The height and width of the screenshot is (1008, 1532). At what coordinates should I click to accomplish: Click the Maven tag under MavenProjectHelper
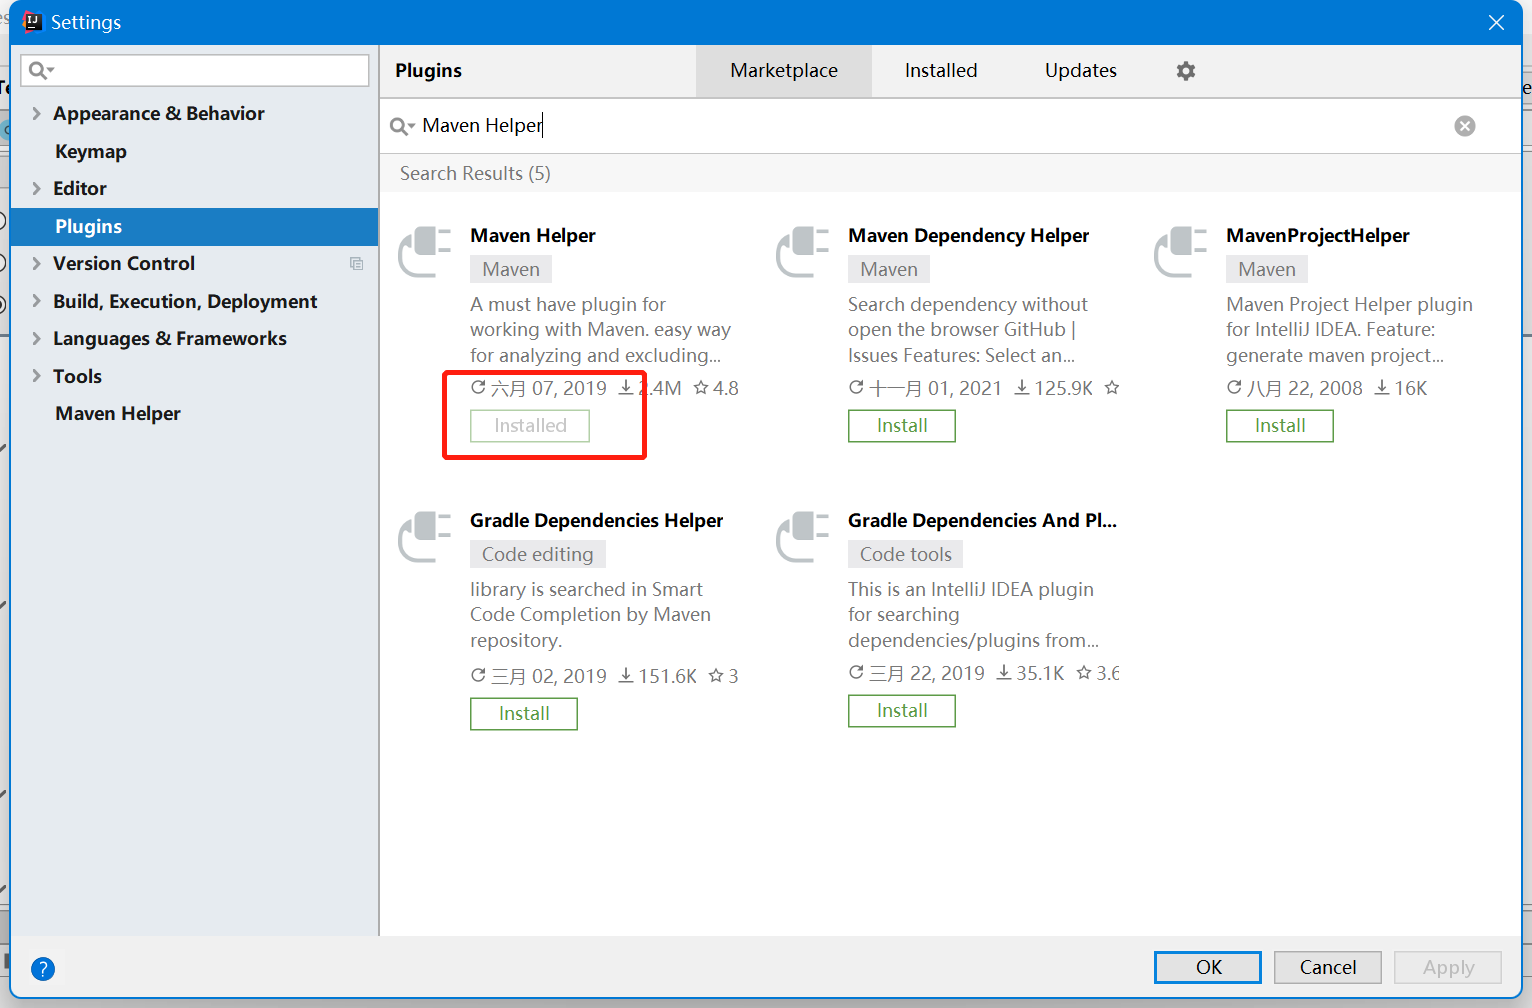point(1267,269)
